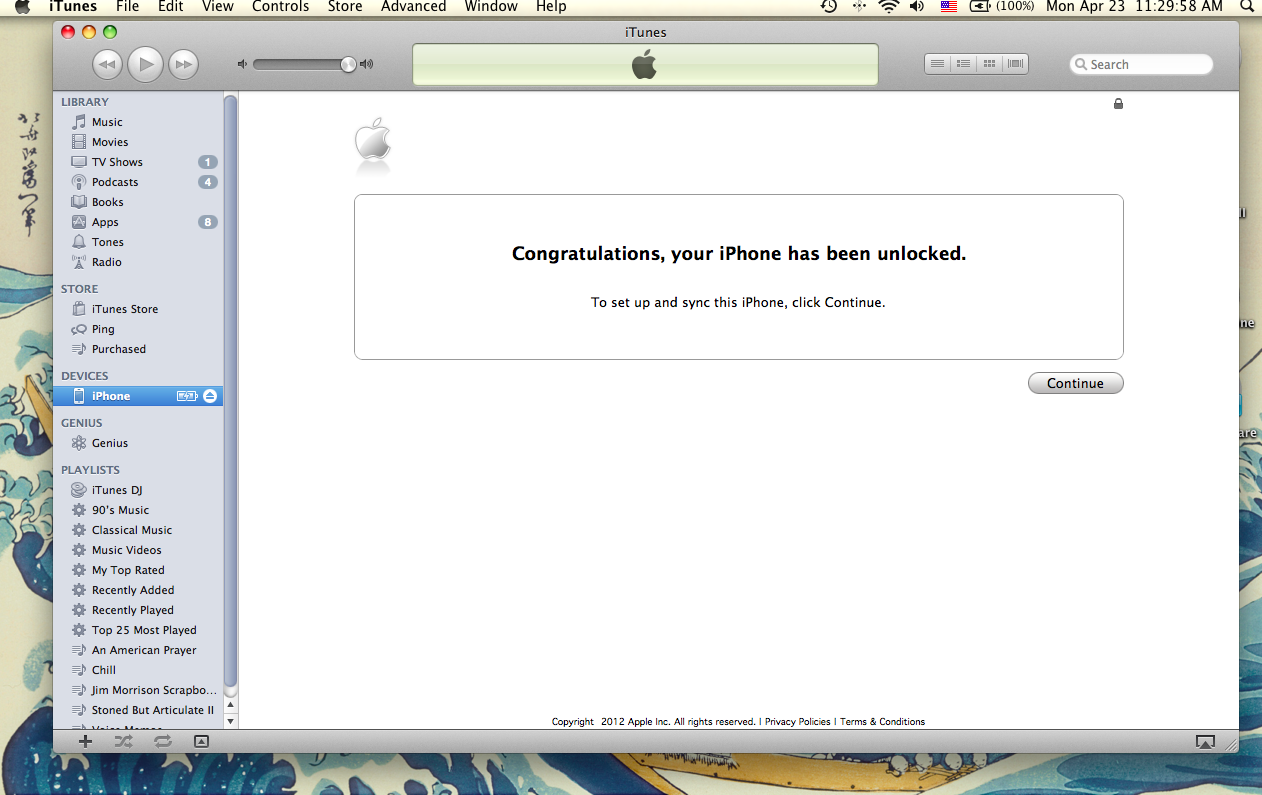Click the secure lock icon
The height and width of the screenshot is (795, 1262).
coord(1118,103)
